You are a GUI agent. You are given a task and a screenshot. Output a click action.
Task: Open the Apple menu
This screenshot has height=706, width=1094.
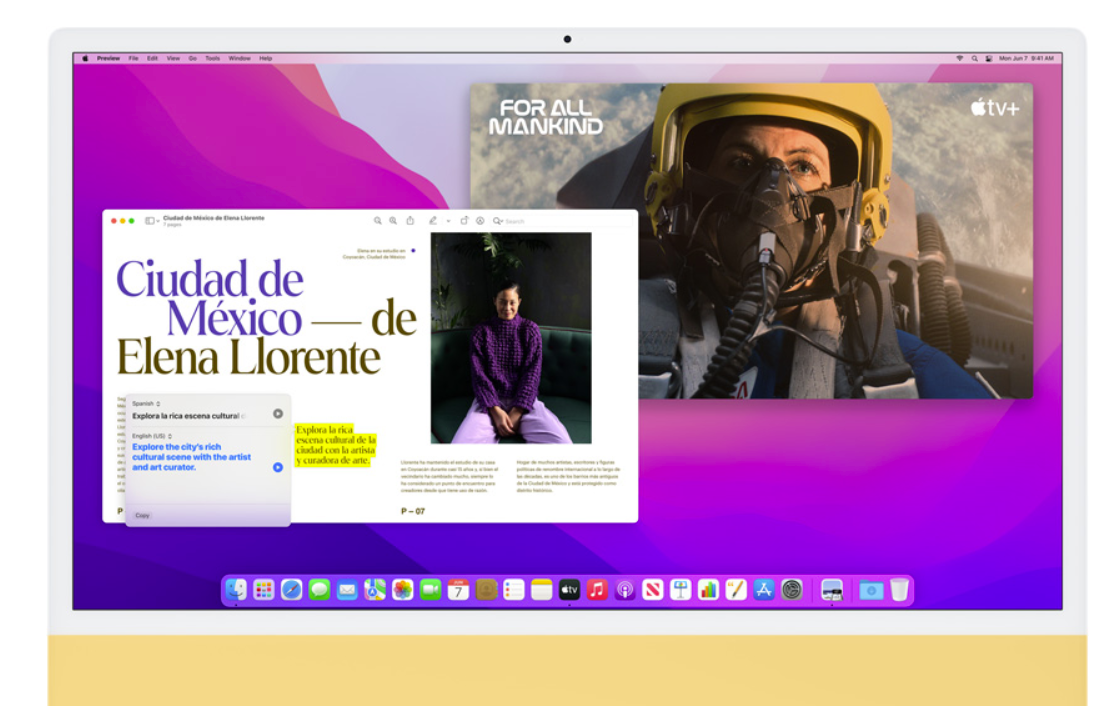click(85, 59)
